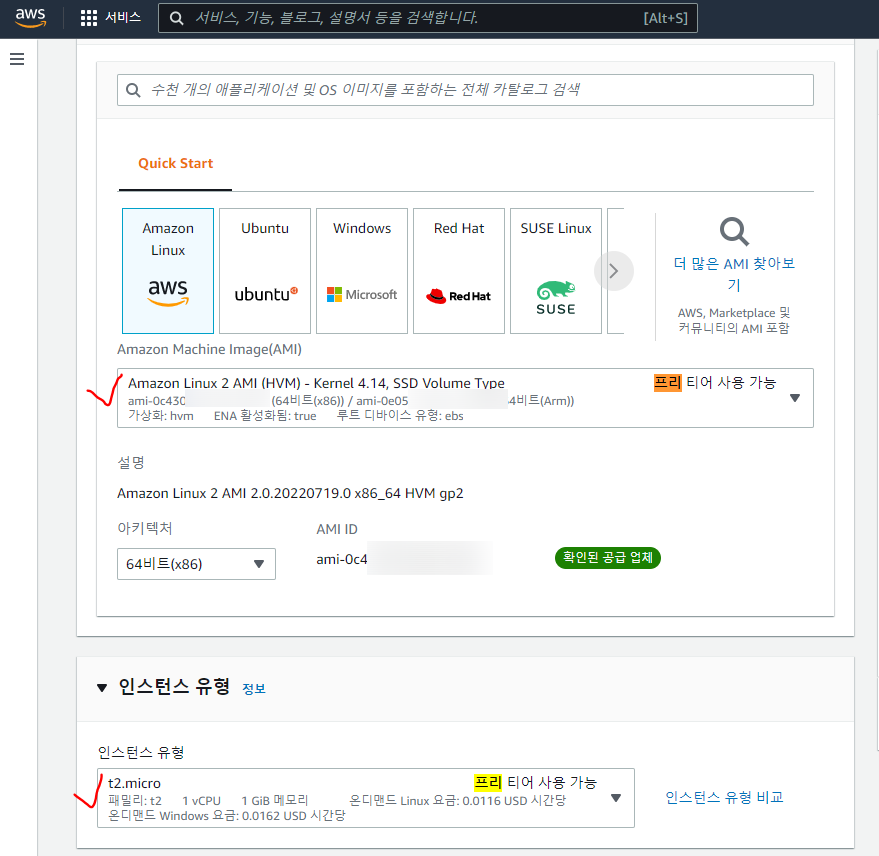The width and height of the screenshot is (879, 856).
Task: Open 인스턴스 유형 비교 link
Action: pos(724,797)
